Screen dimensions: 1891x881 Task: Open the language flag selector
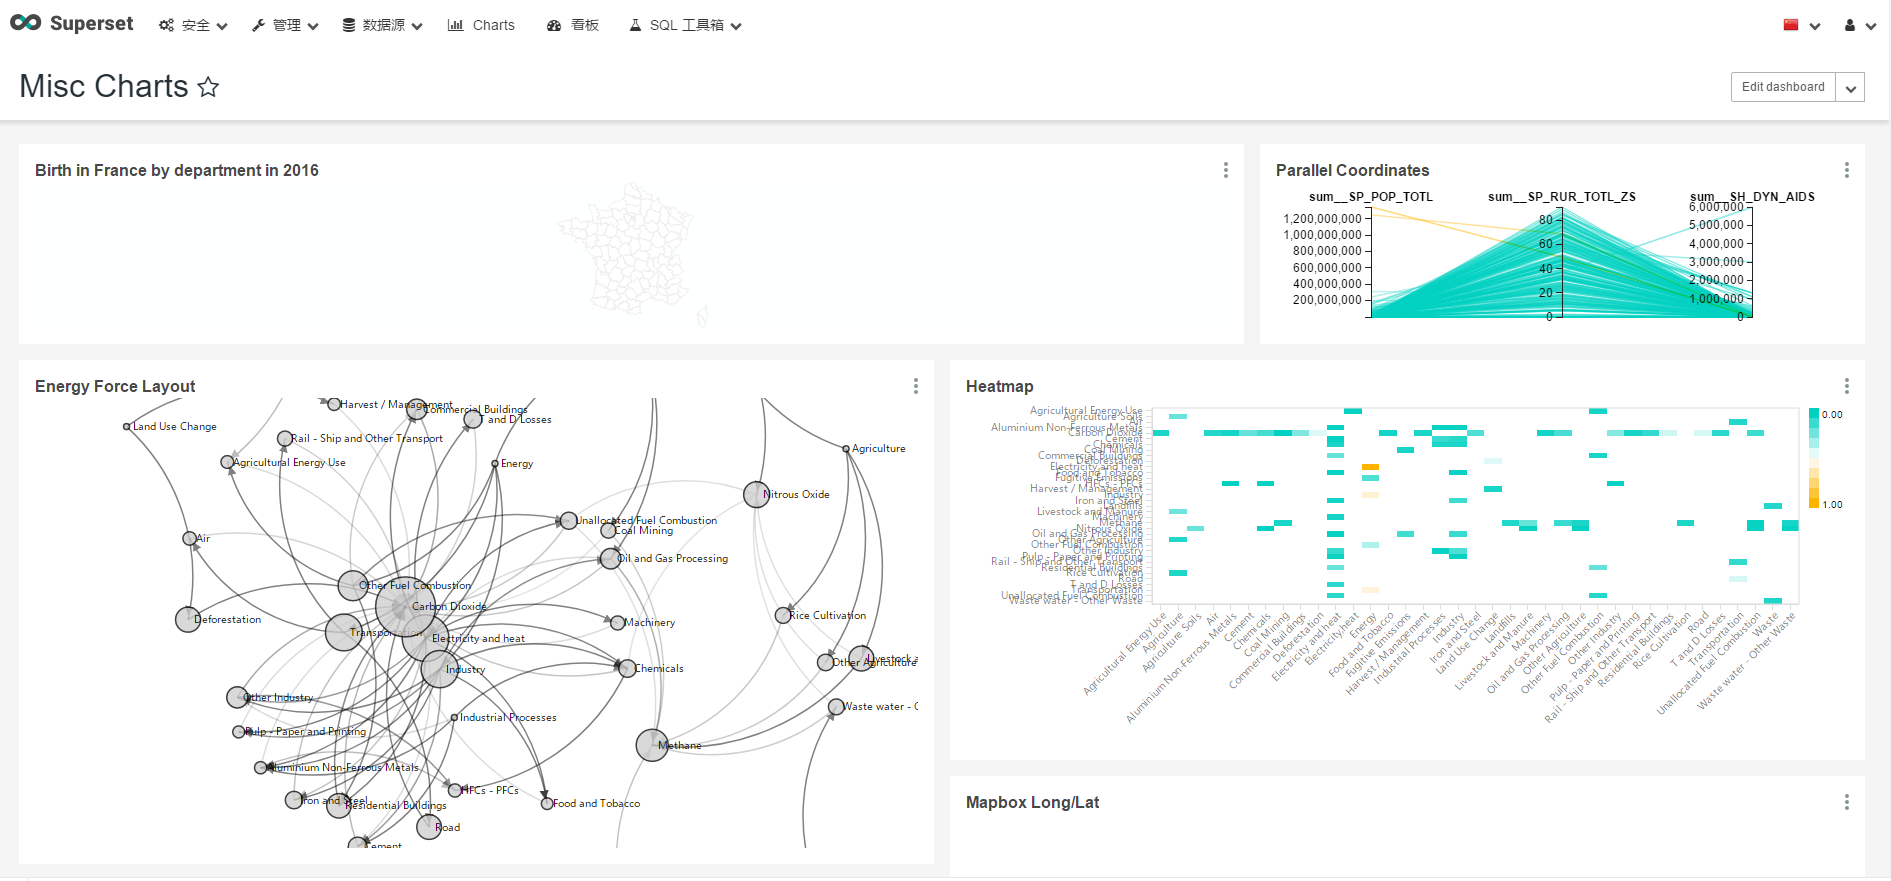coord(1800,26)
